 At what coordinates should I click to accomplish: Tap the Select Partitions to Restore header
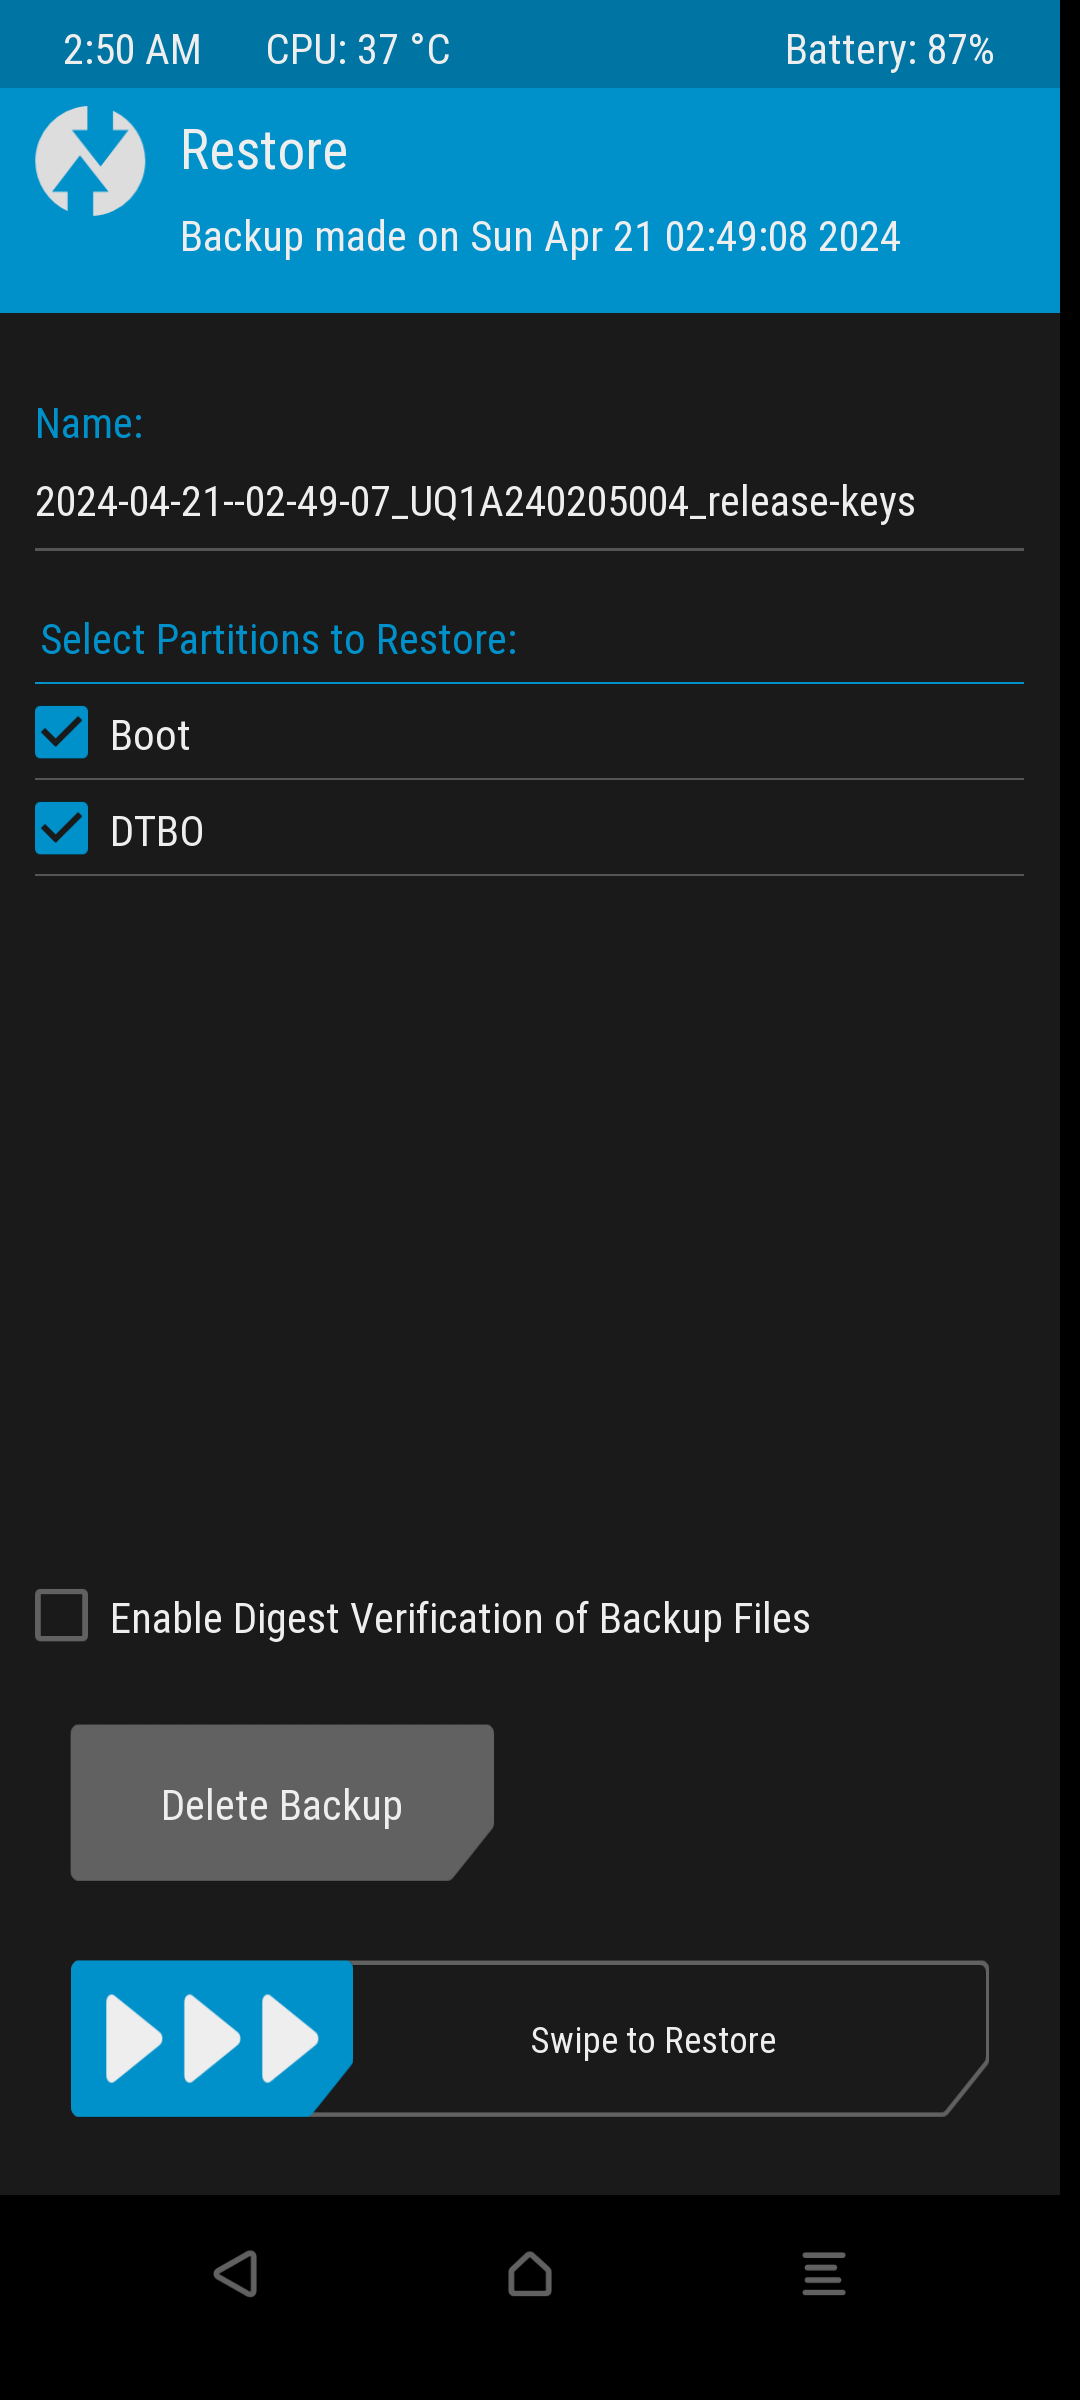tap(279, 640)
